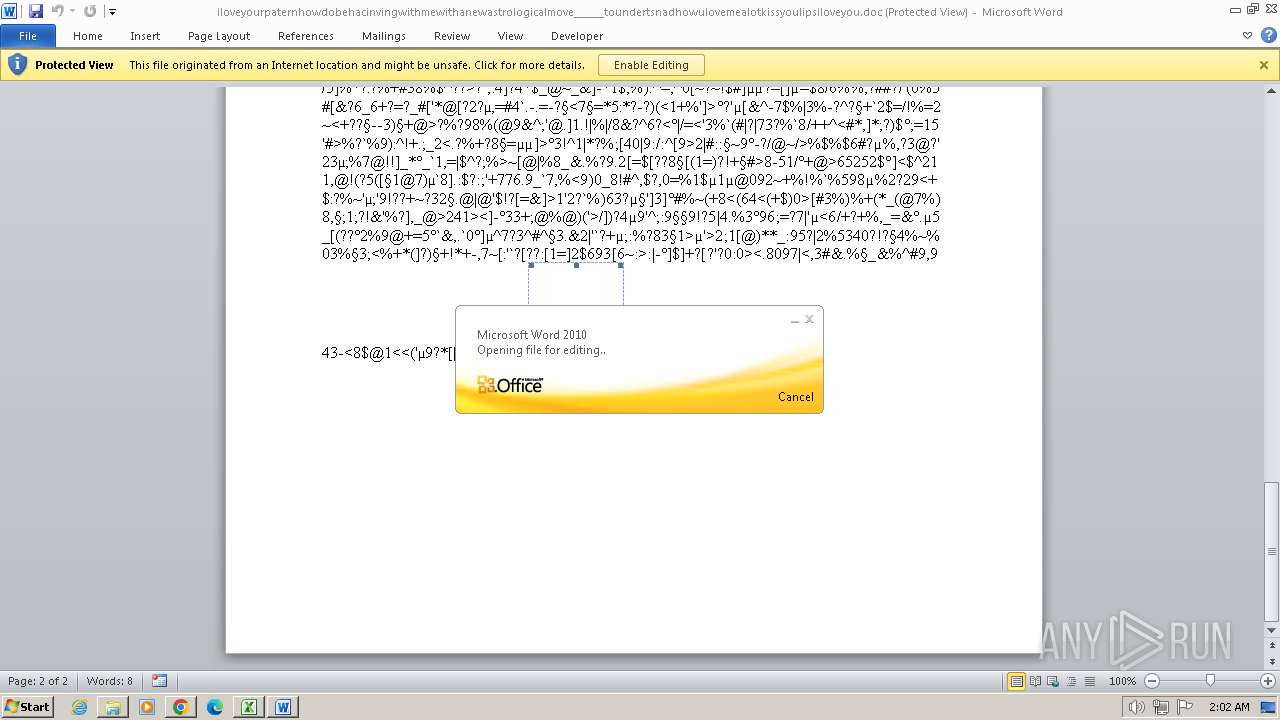1280x720 pixels.
Task: Launch Internet Explorer from taskbar
Action: click(80, 707)
